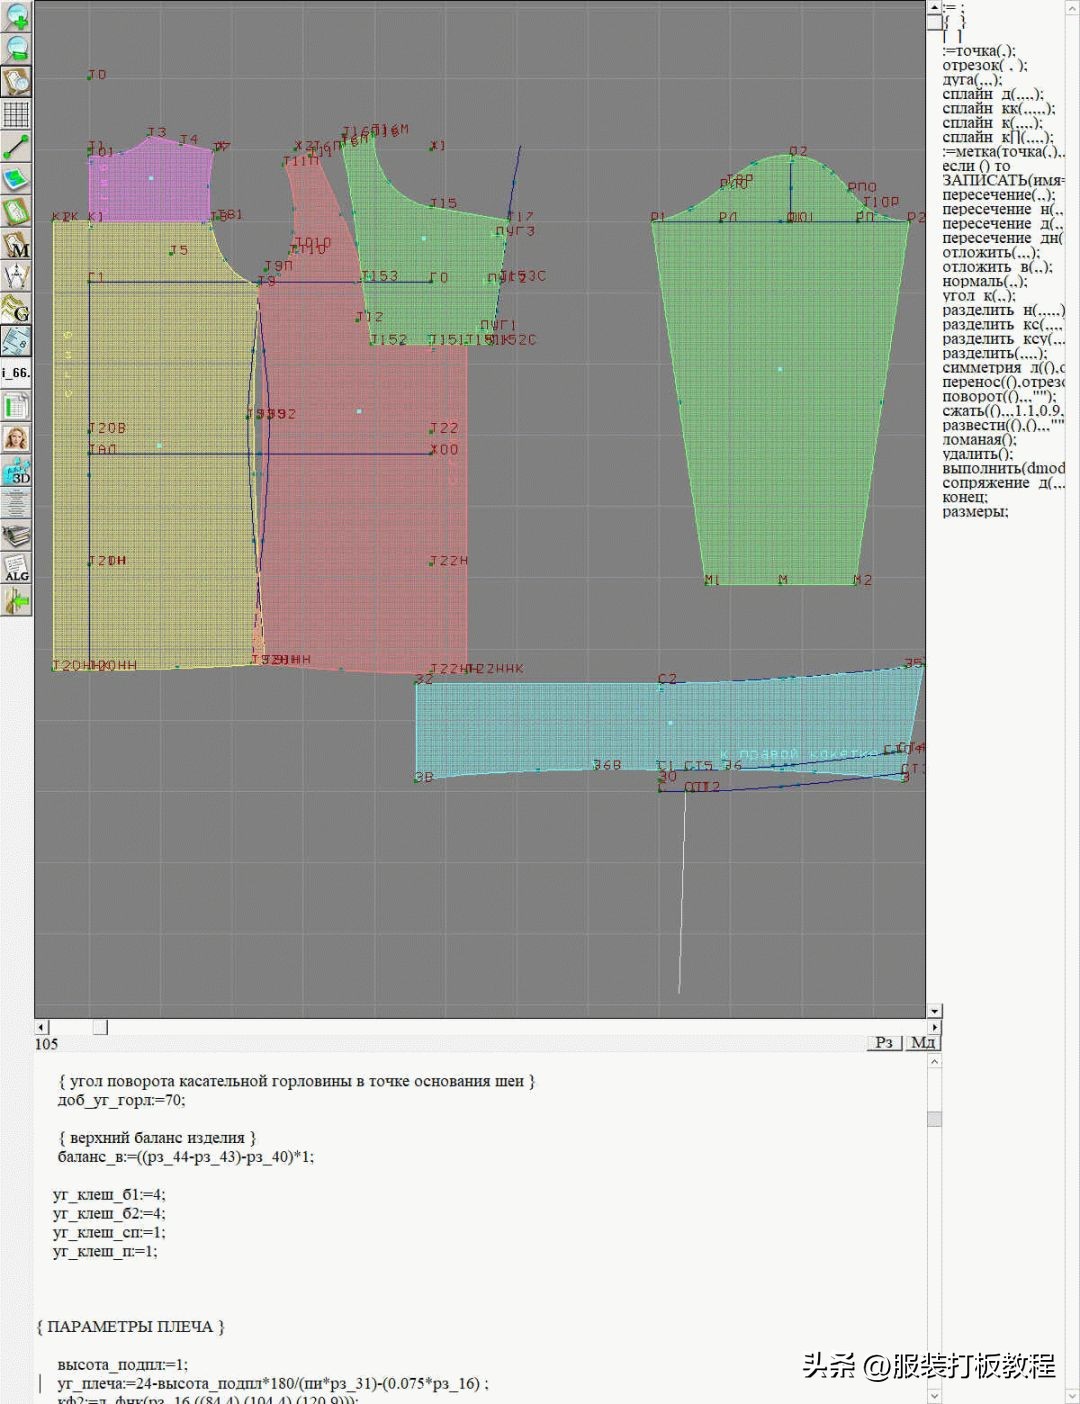Screen dimensions: 1080x1404
Task: Select 'нормаль(,,);' operator
Action: tap(985, 281)
